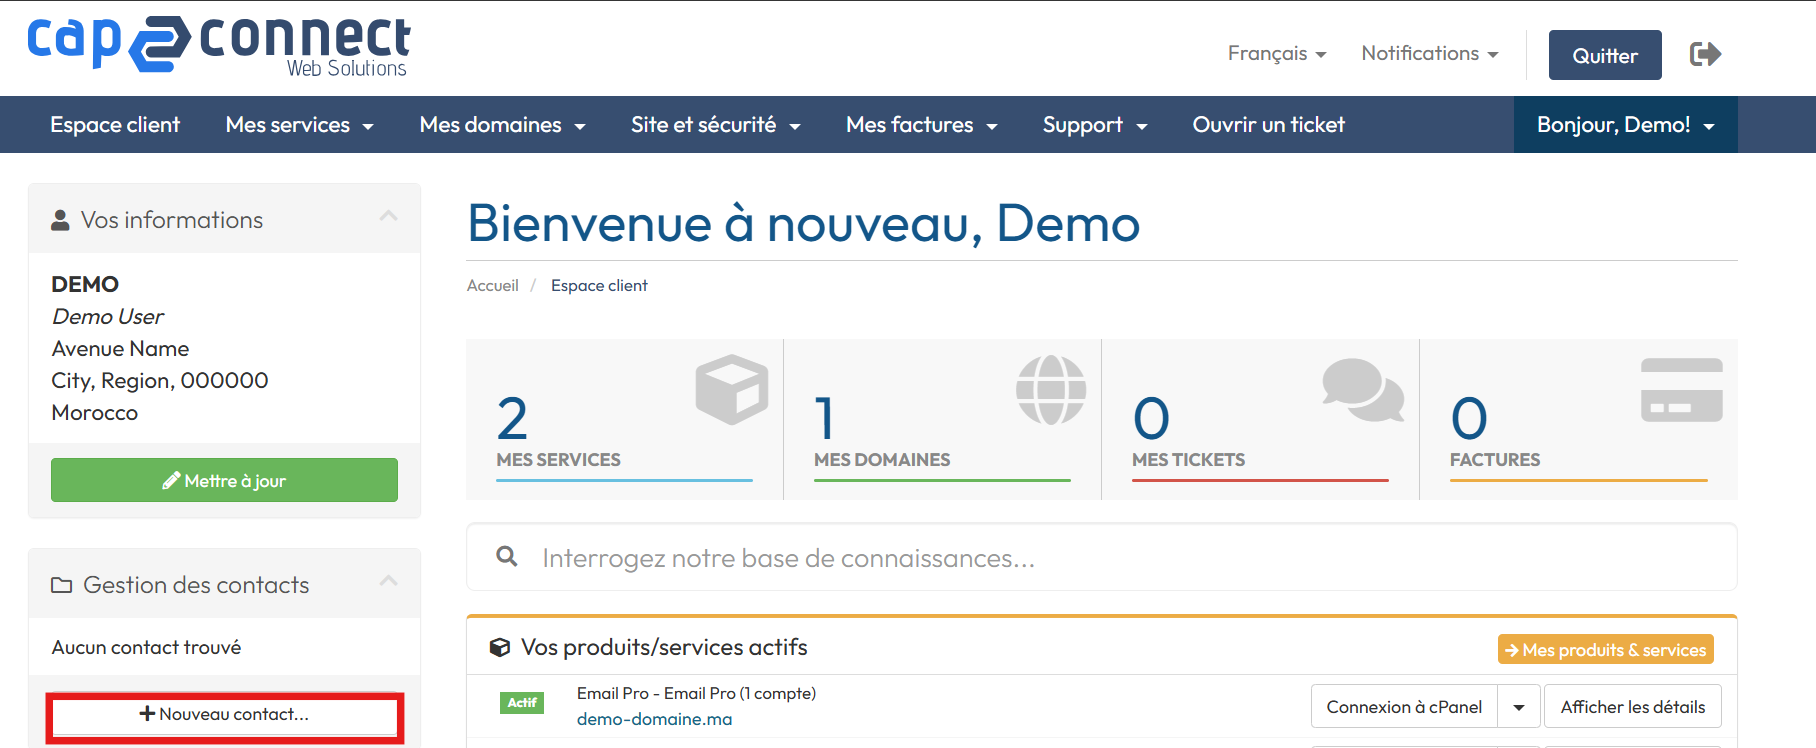The width and height of the screenshot is (1816, 748).
Task: Click the credit card icon in Factures tile
Action: 1681,389
